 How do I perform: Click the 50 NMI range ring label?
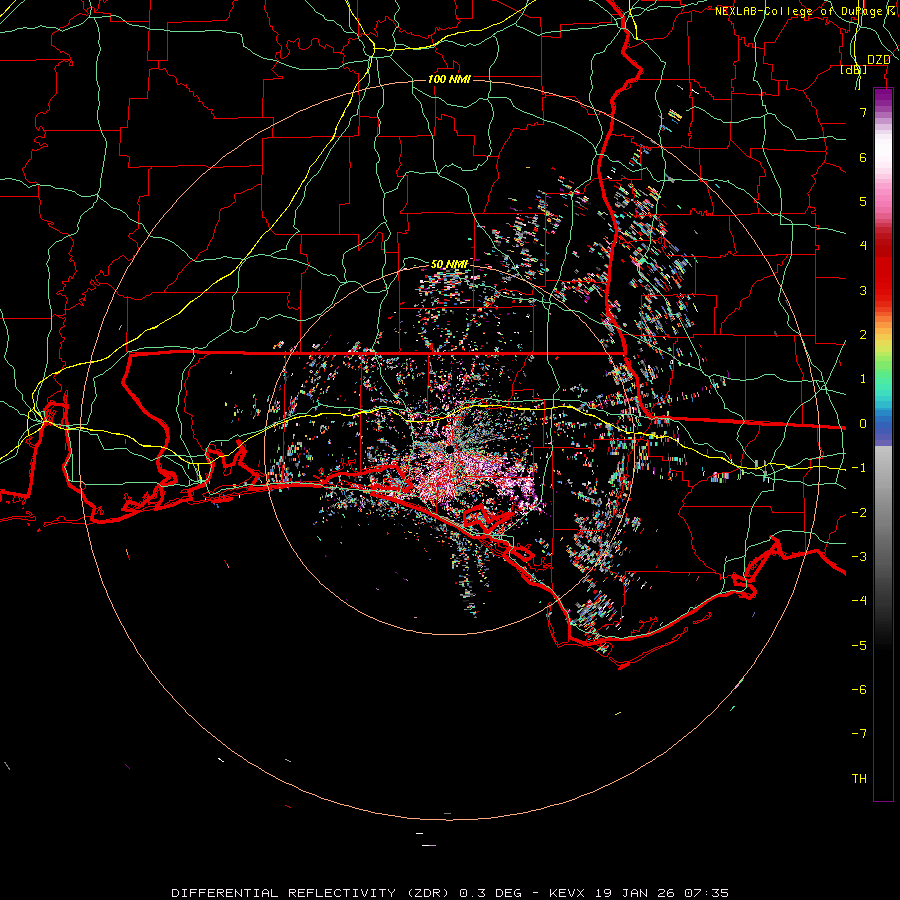tap(449, 264)
